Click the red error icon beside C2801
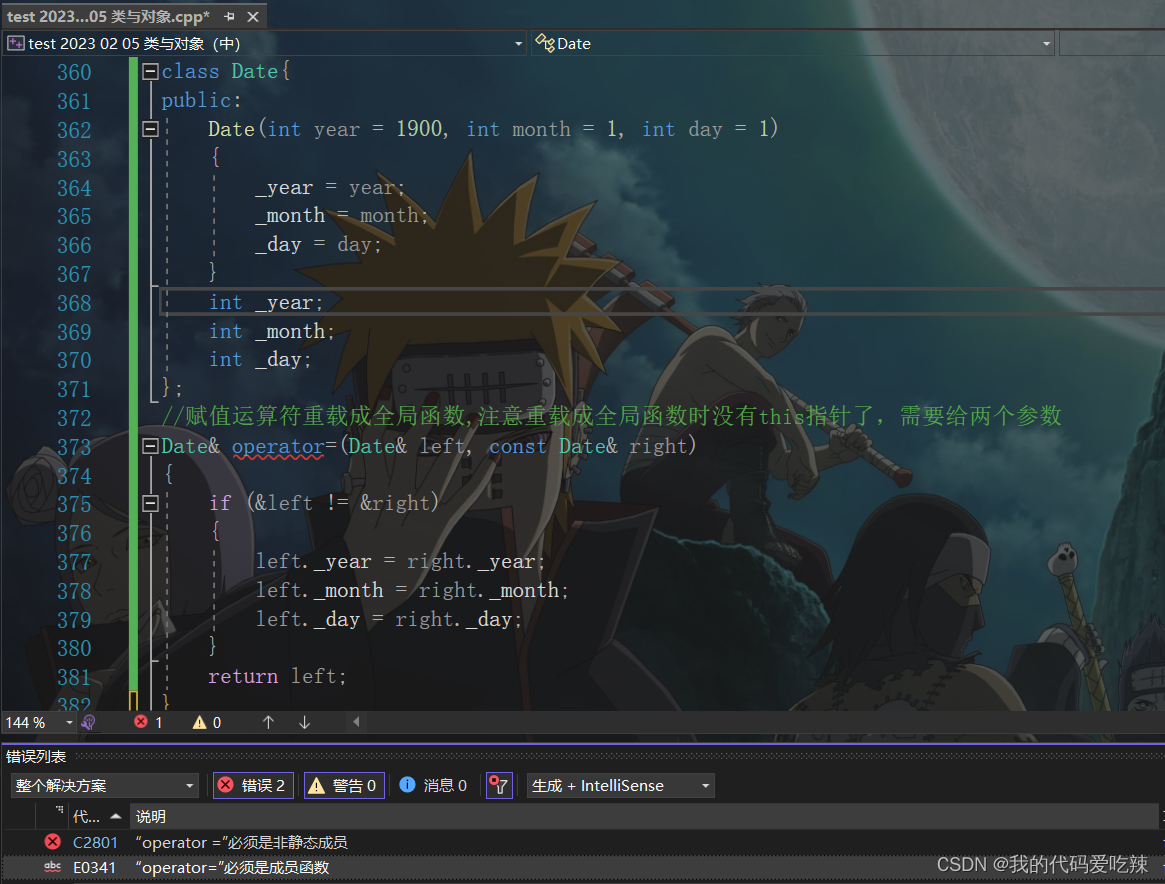The image size is (1165, 884). (x=53, y=842)
